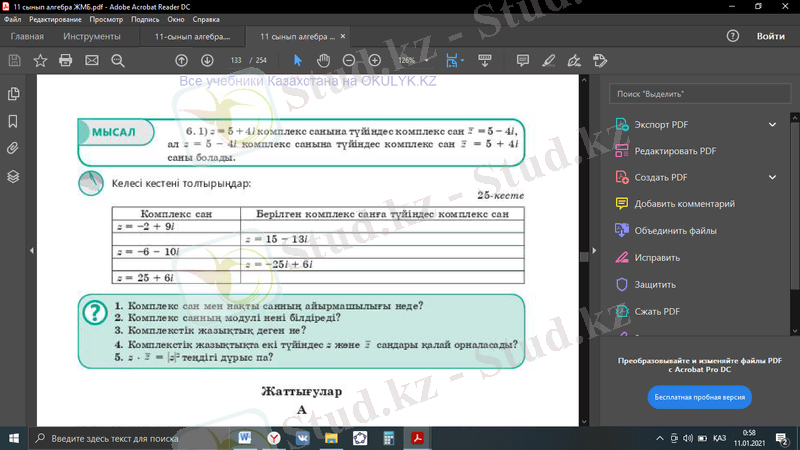Bookmark file with the star icon
The height and width of the screenshot is (450, 800).
point(40,60)
